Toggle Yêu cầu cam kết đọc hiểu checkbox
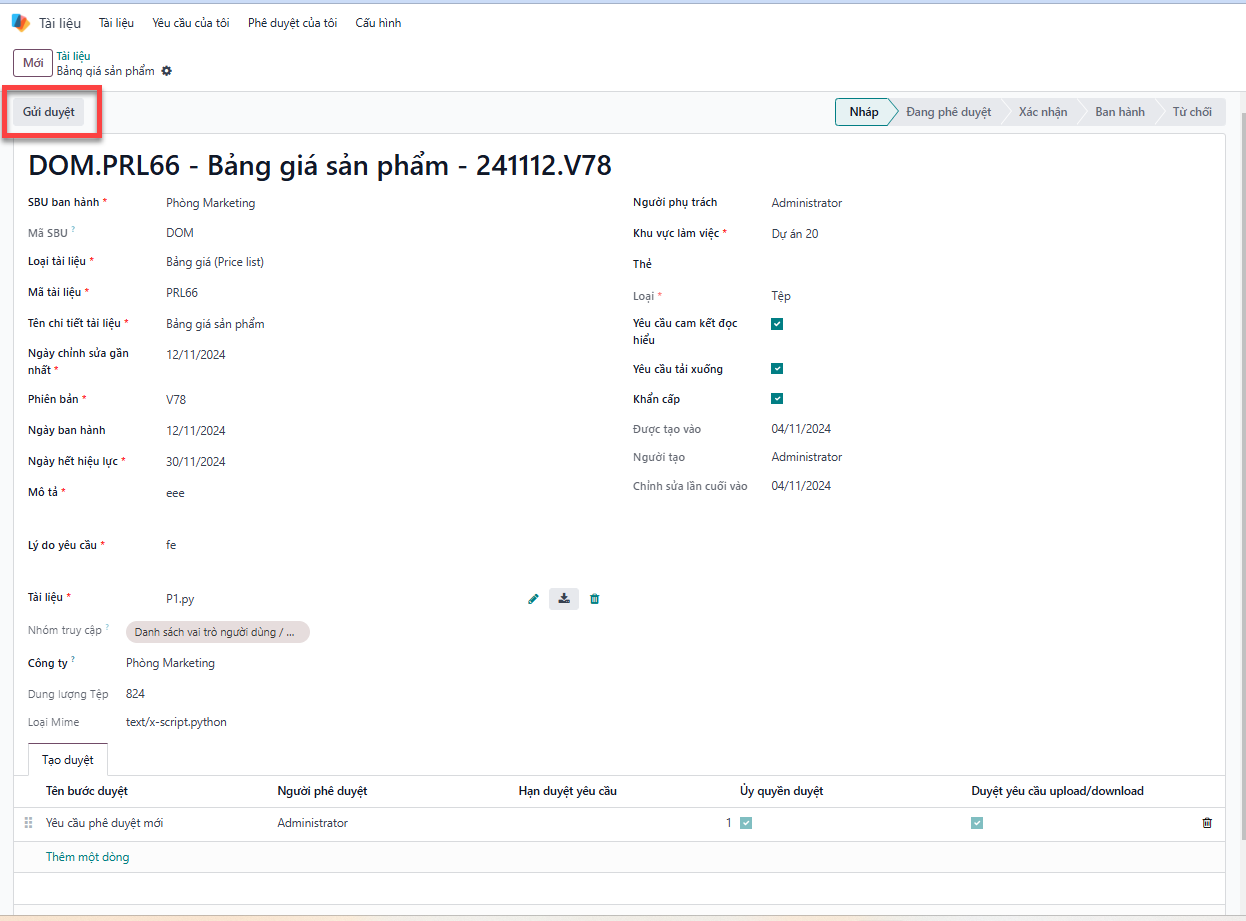1246x921 pixels. (777, 324)
